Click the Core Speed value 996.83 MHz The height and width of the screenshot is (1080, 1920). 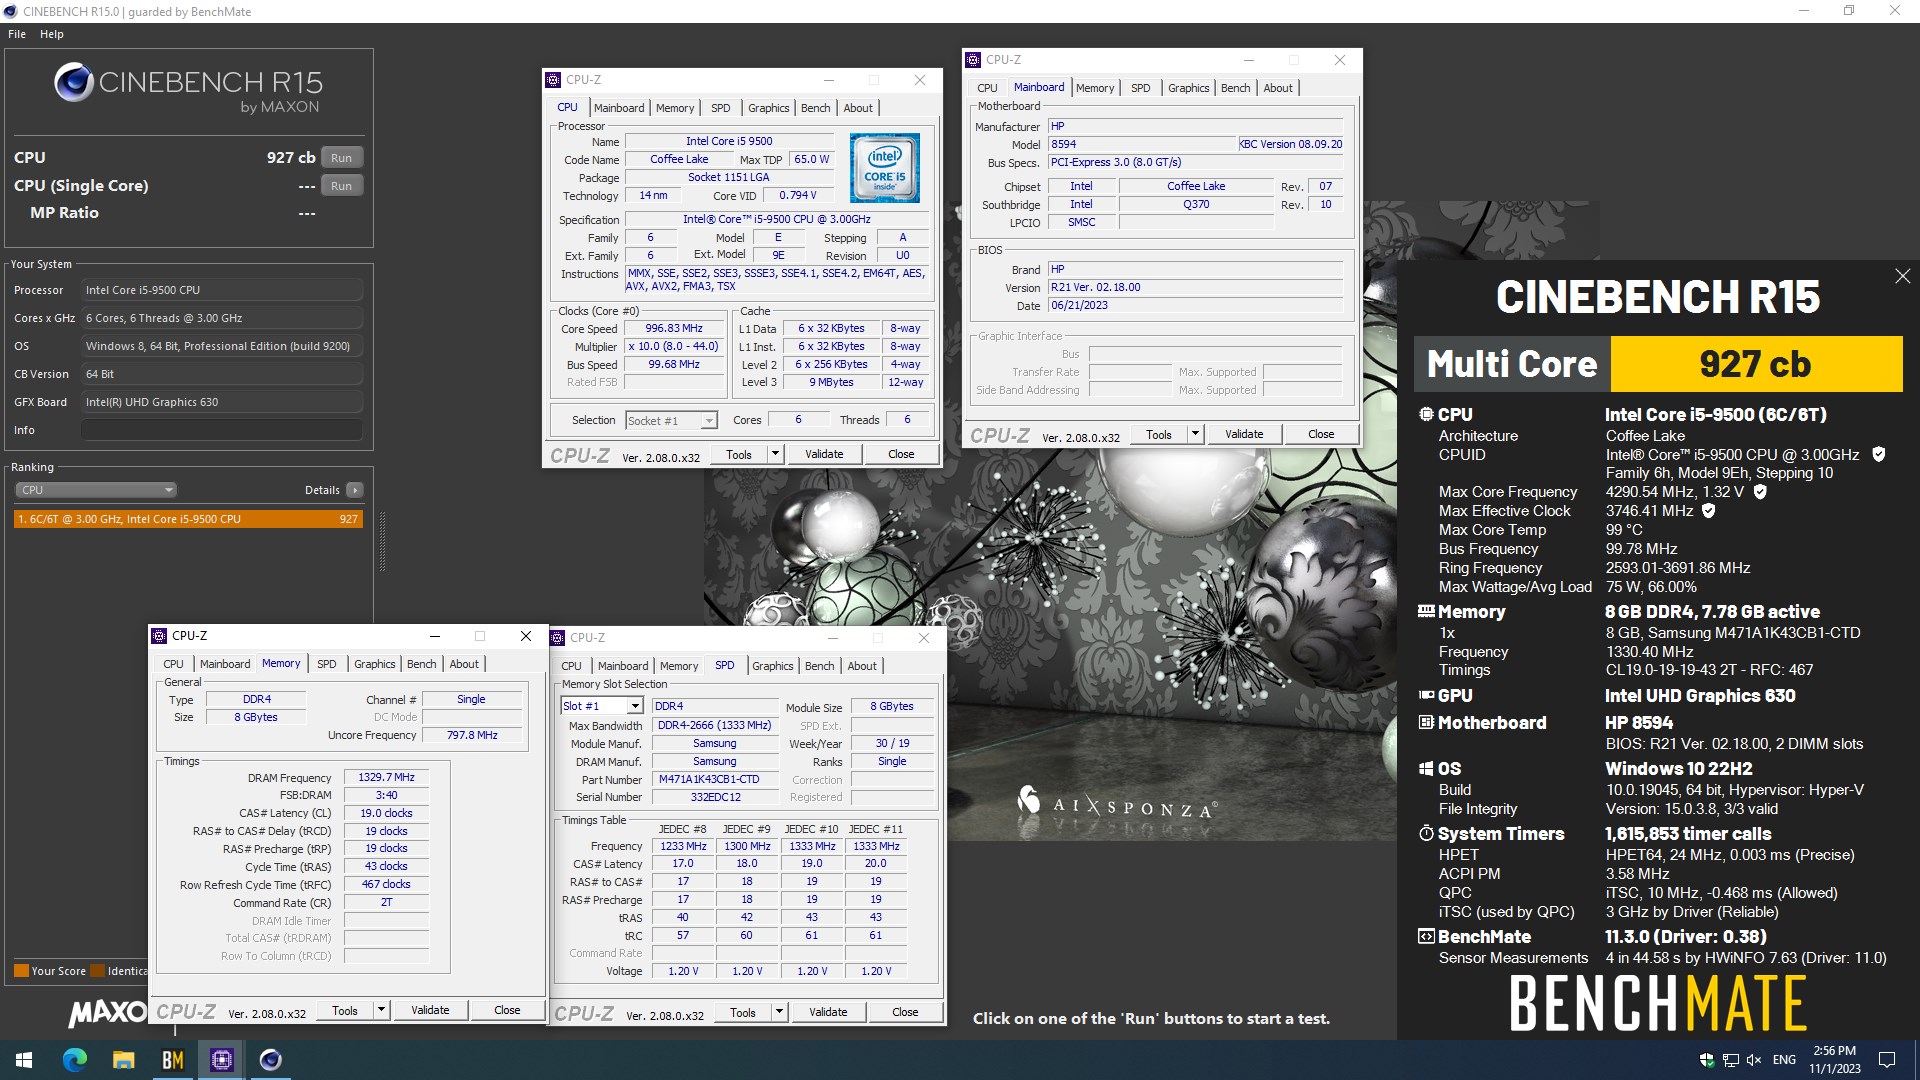coord(674,328)
